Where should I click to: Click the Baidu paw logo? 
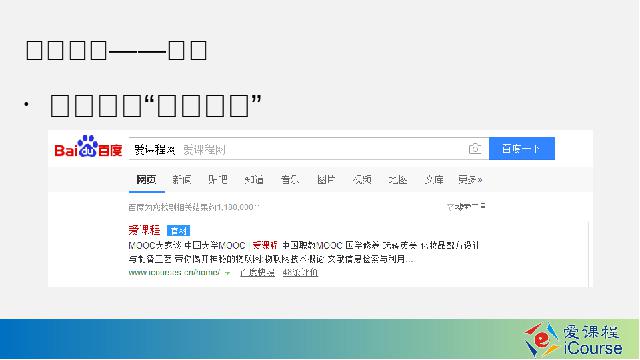point(88,147)
